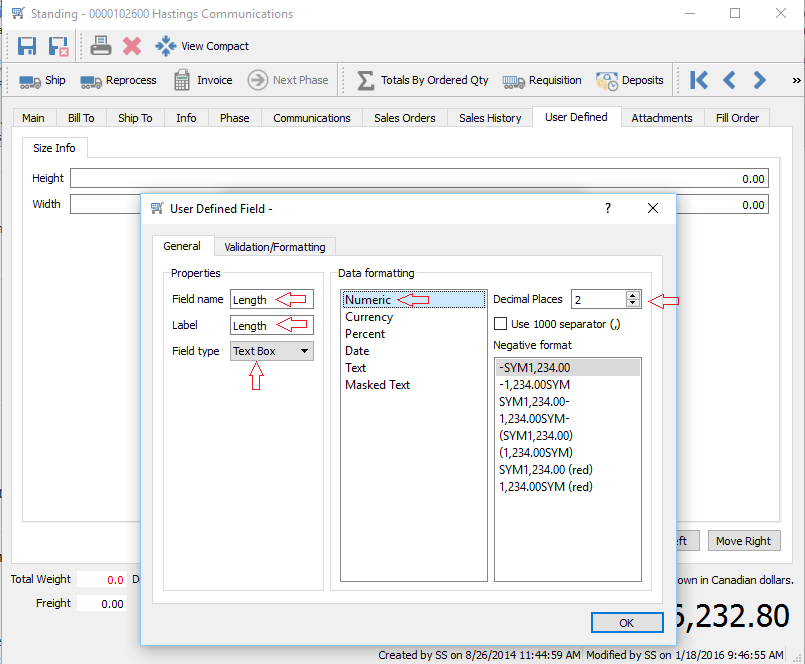Click the save-and-close disk icon
Image resolution: width=805 pixels, height=664 pixels.
point(59,46)
